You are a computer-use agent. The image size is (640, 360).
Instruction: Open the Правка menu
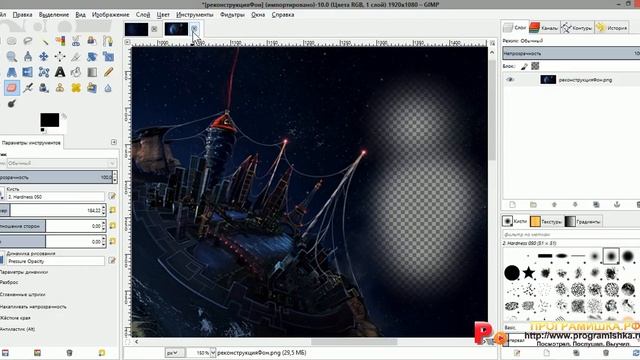coord(22,15)
